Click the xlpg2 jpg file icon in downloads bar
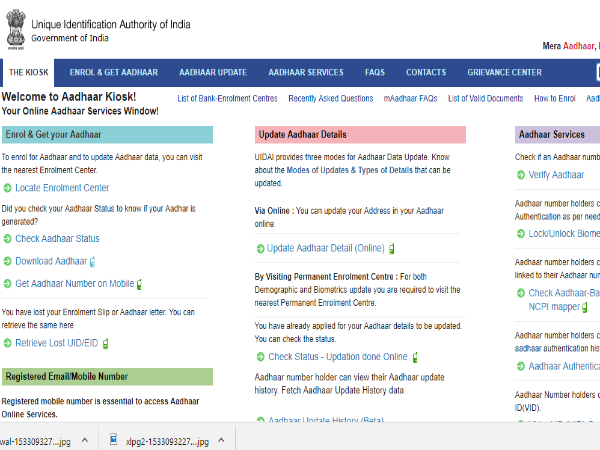The height and width of the screenshot is (450, 600). tap(114, 441)
